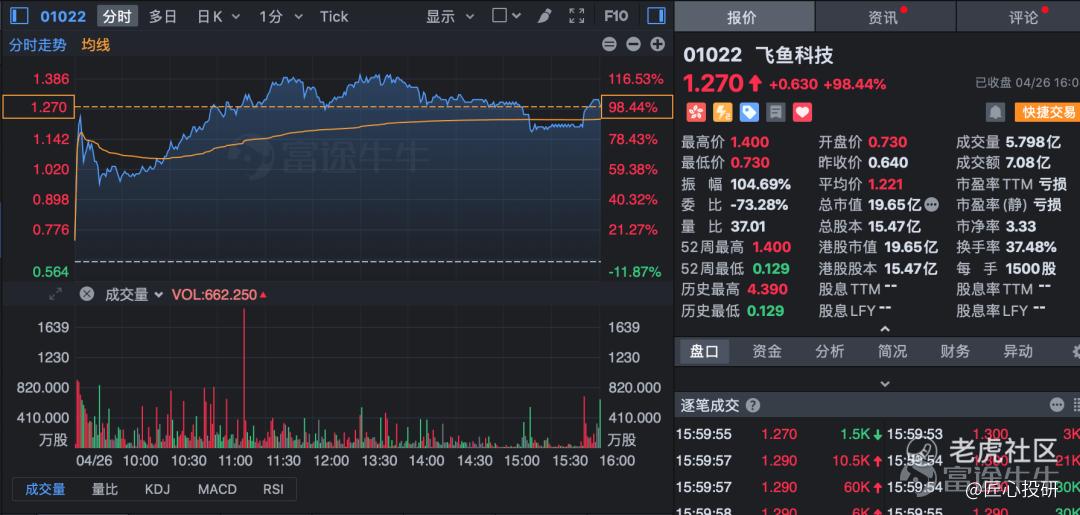
Task: Open the 成交量 indicator dropdown
Action: click(134, 295)
